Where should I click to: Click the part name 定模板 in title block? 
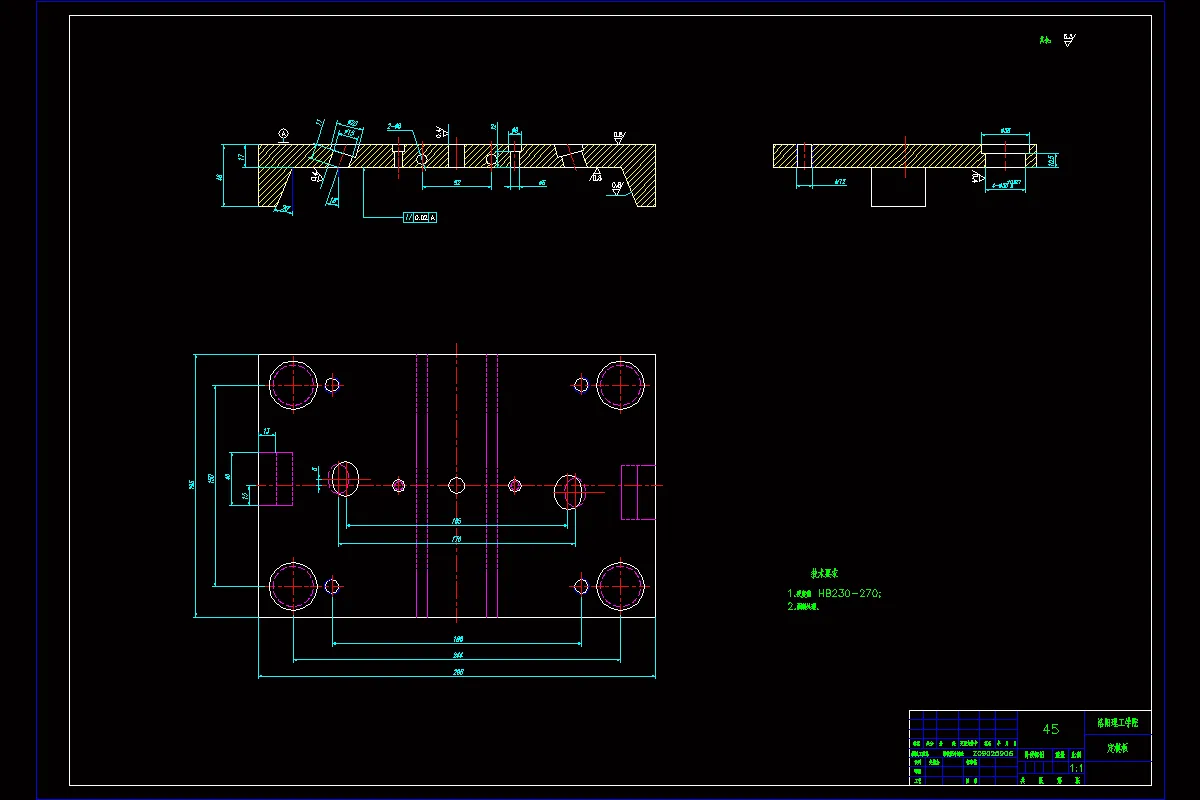(1117, 747)
